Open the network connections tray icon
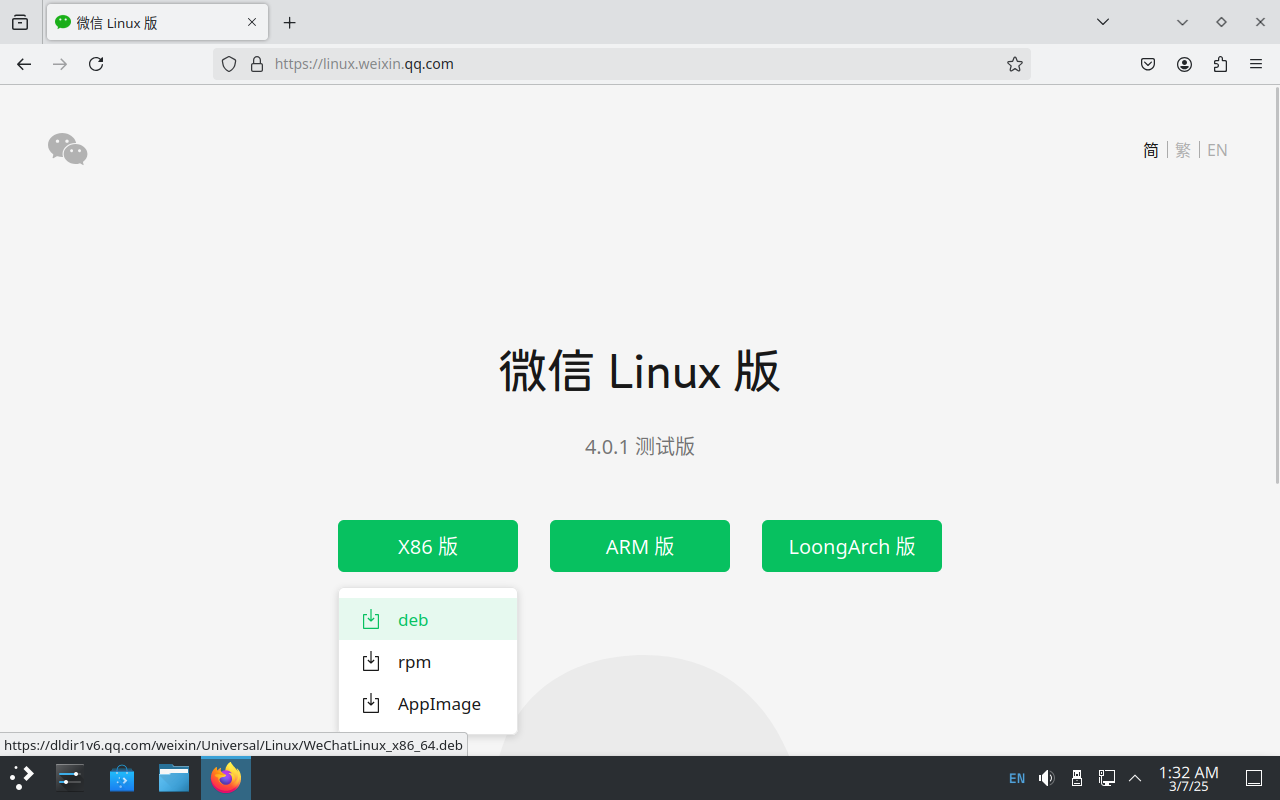Viewport: 1280px width, 800px height. (x=1107, y=778)
